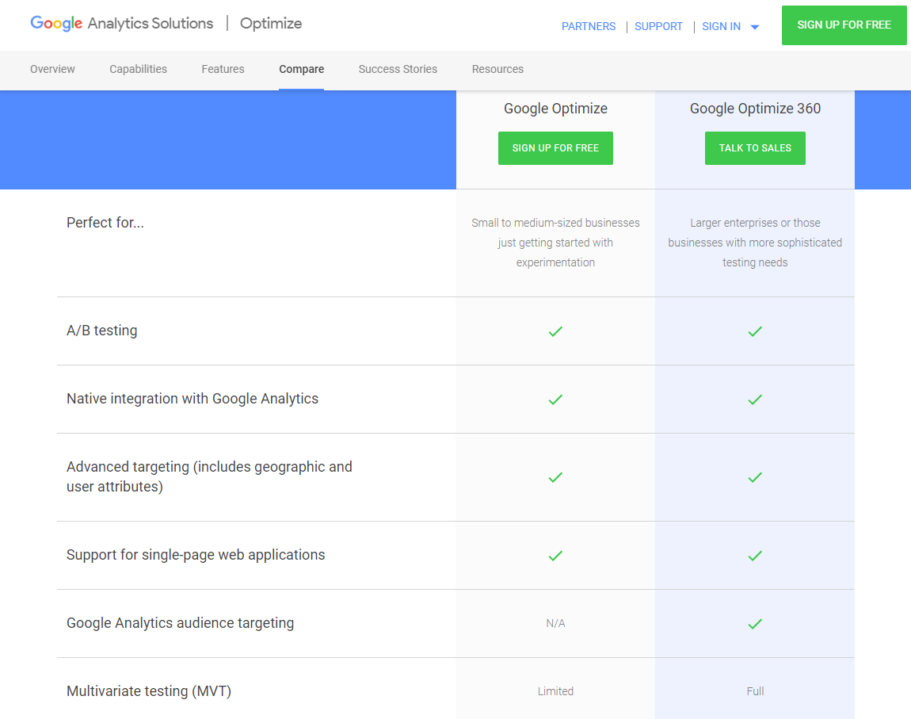The height and width of the screenshot is (719, 911).
Task: Open the SIGN IN dropdown arrow
Action: tap(756, 27)
